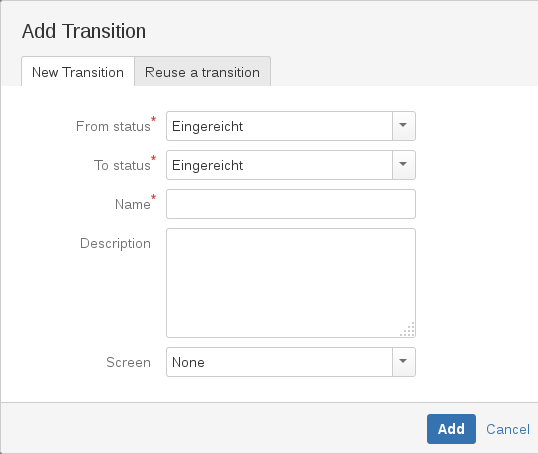Click the Screen label

(x=128, y=362)
